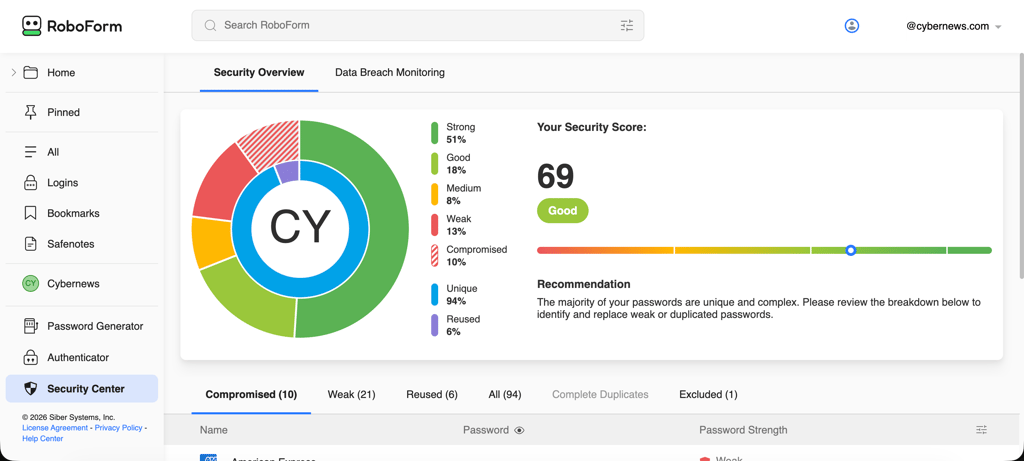Open the Home folder icon
Screen dimensions: 1024x461
[x=30, y=72]
